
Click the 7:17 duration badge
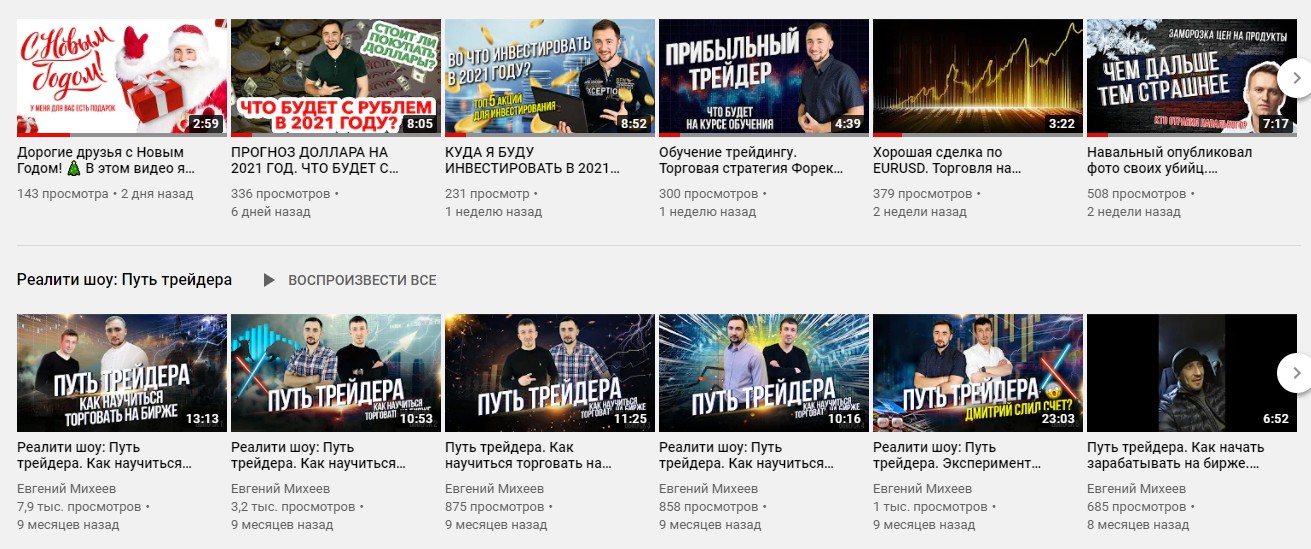tap(1274, 124)
